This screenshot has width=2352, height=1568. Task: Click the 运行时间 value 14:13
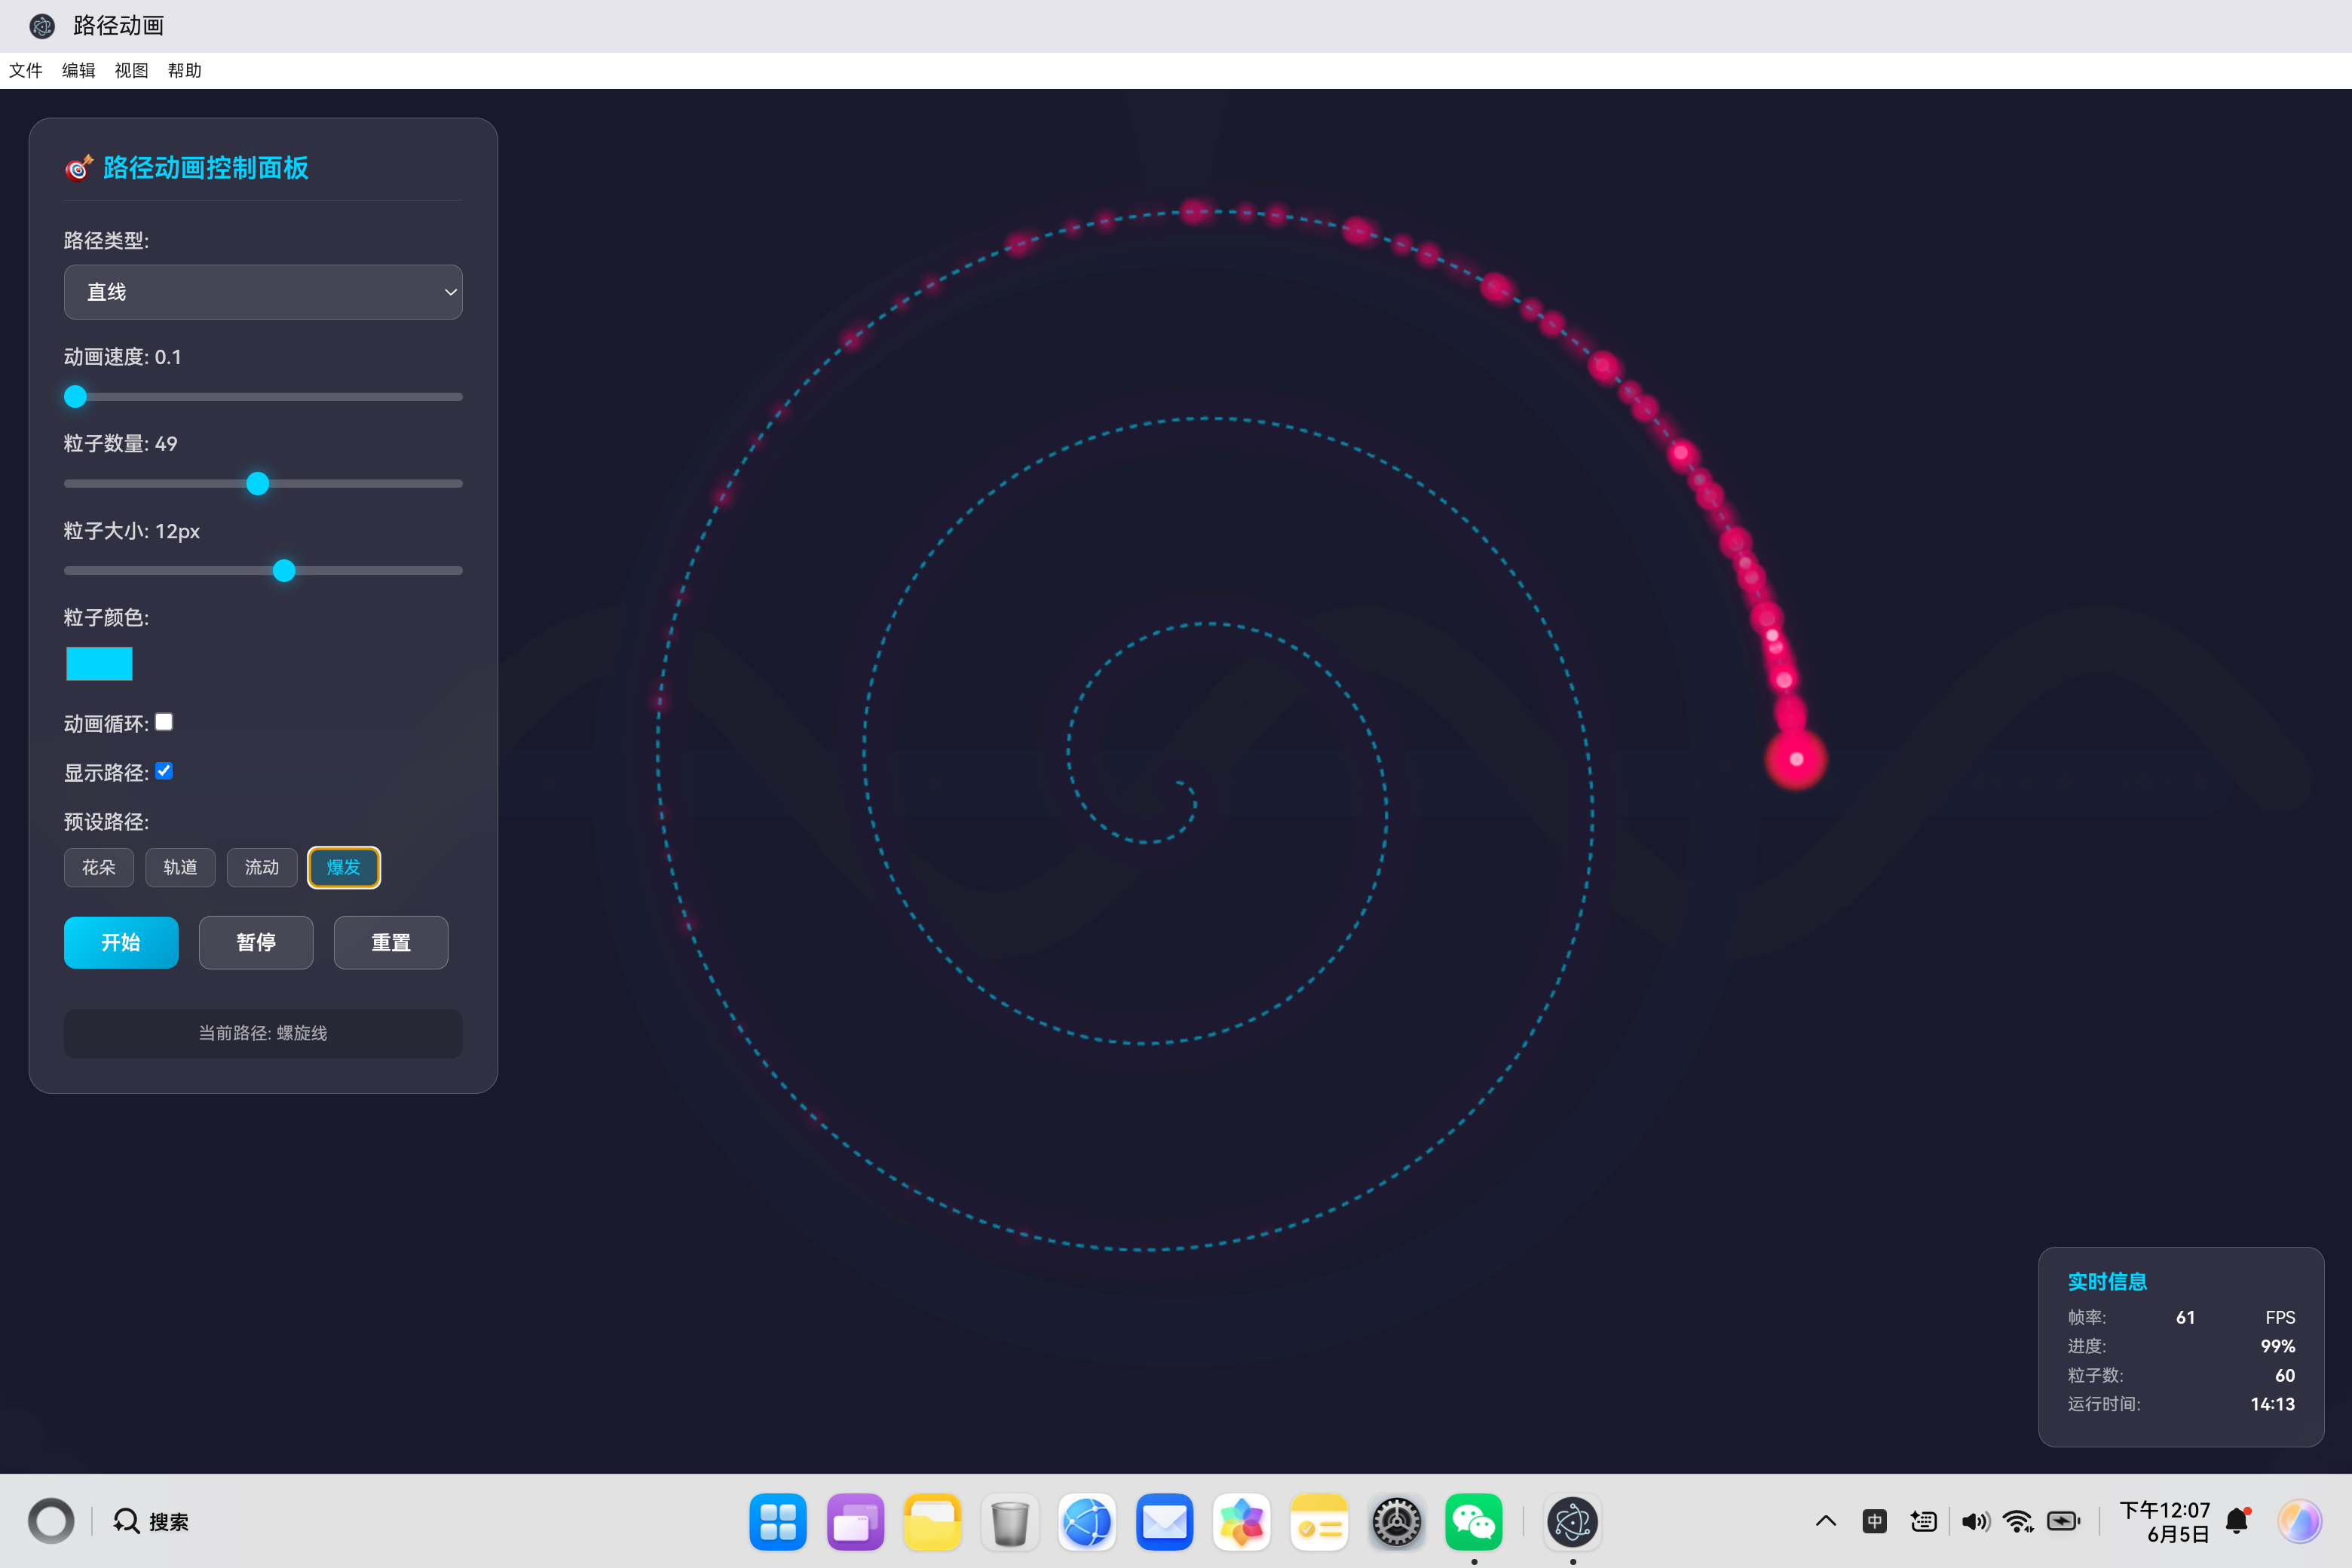coord(2272,1404)
